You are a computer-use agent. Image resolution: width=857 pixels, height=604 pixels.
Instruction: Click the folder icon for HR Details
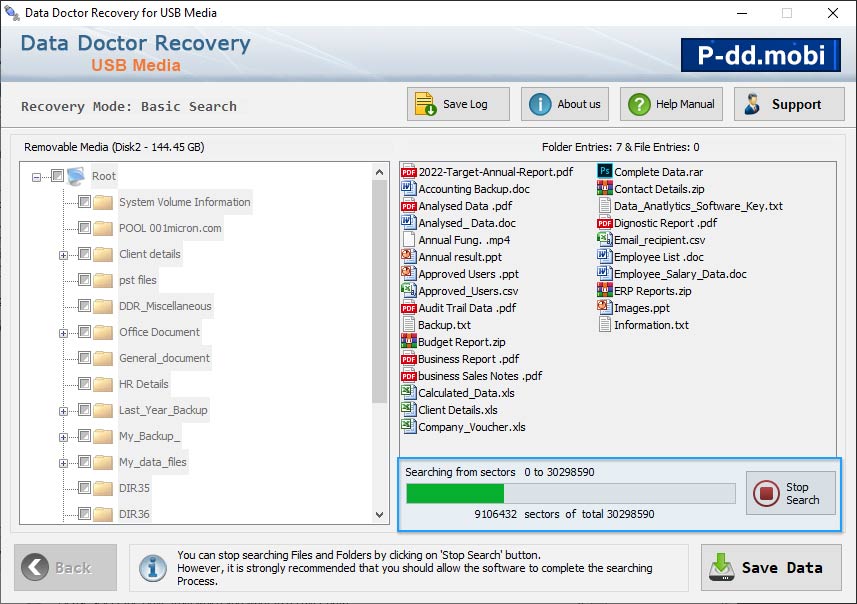coord(103,384)
